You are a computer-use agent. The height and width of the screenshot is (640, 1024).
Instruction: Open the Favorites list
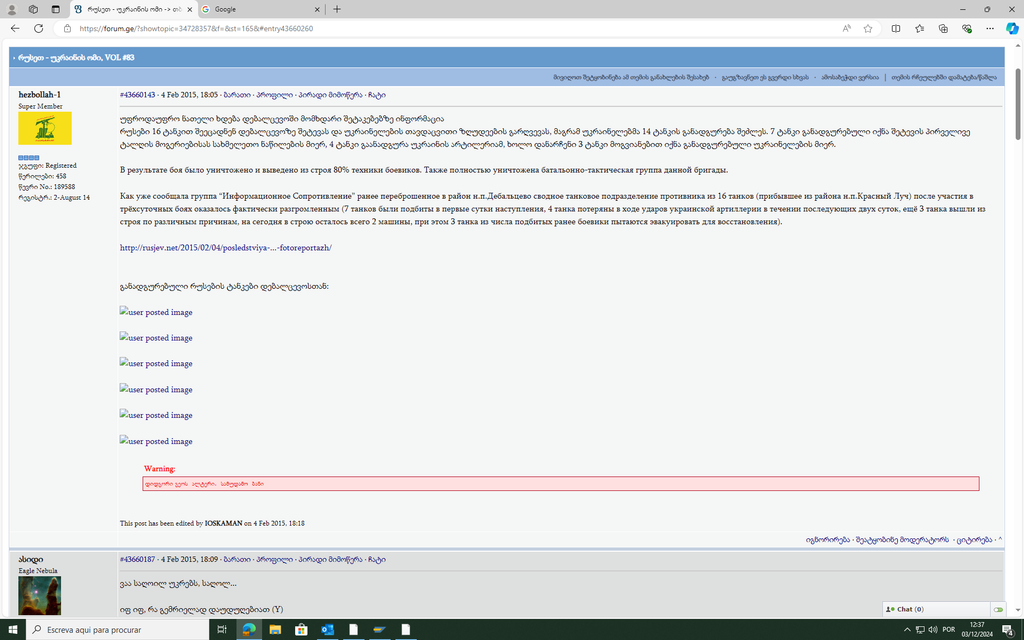(x=920, y=28)
